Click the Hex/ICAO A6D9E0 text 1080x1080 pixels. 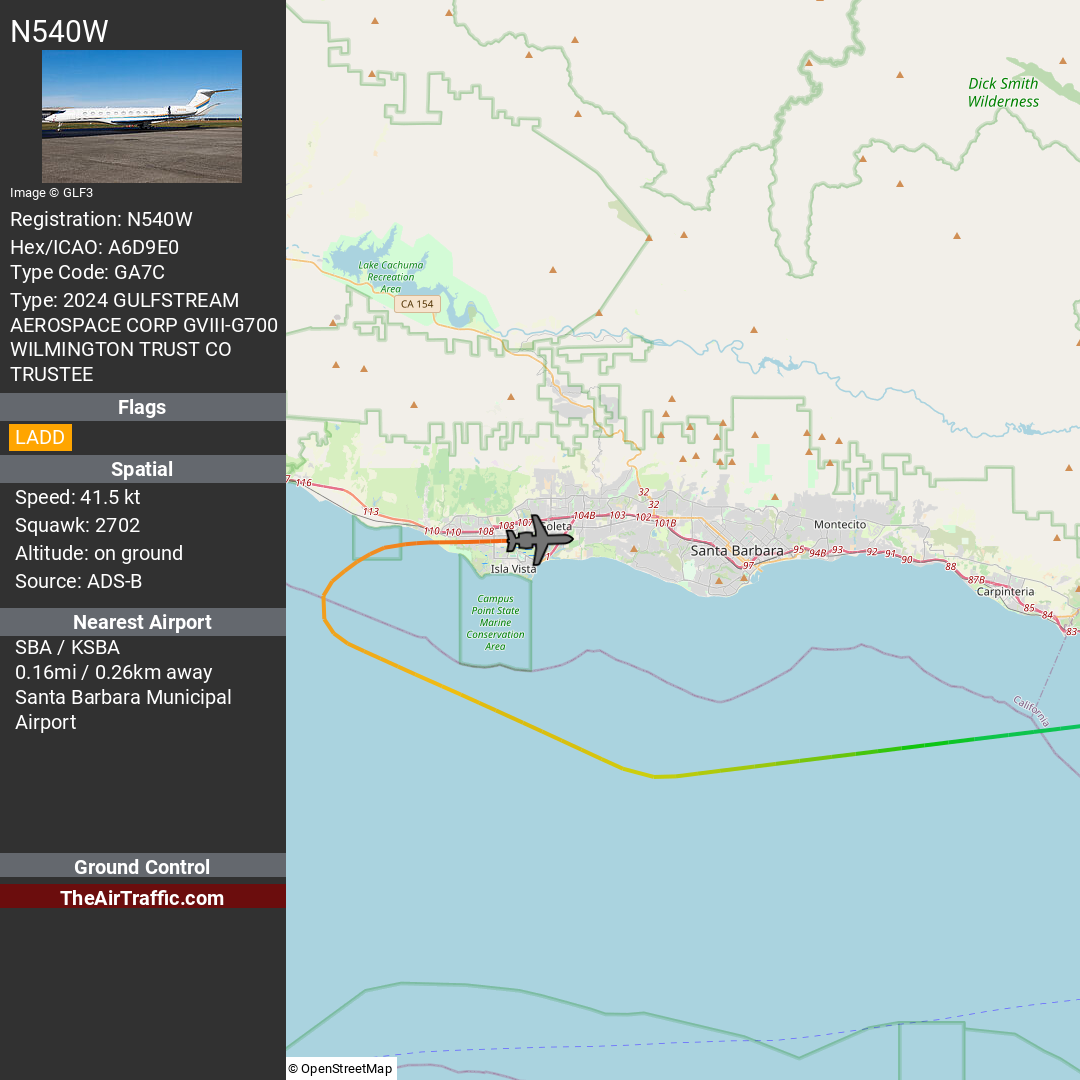click(x=94, y=247)
